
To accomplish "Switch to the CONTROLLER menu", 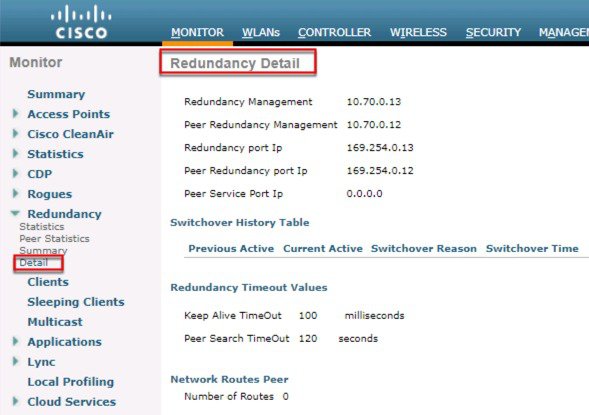I will (x=334, y=33).
